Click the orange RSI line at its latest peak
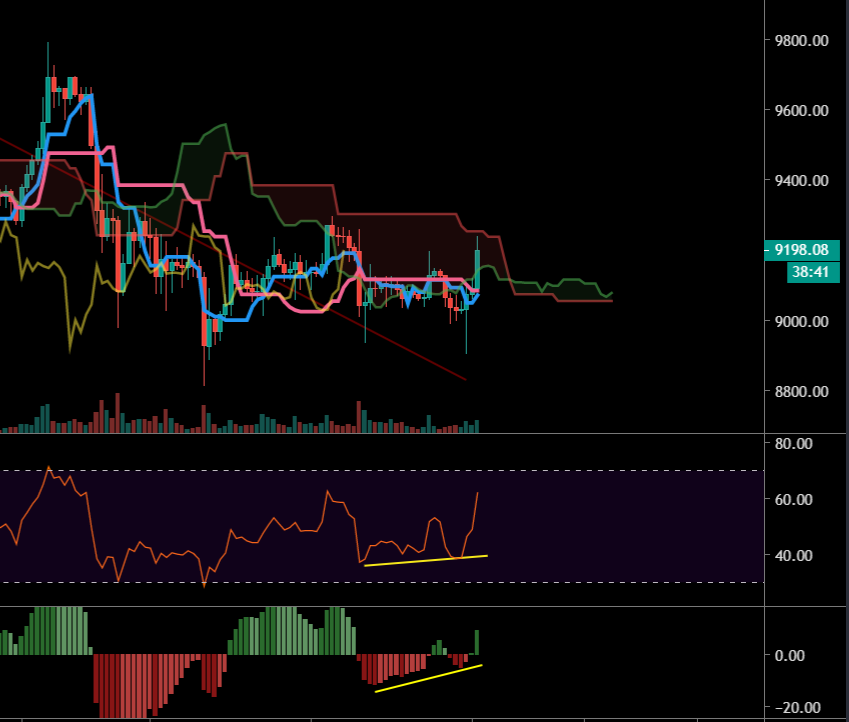This screenshot has height=722, width=849. click(x=478, y=493)
